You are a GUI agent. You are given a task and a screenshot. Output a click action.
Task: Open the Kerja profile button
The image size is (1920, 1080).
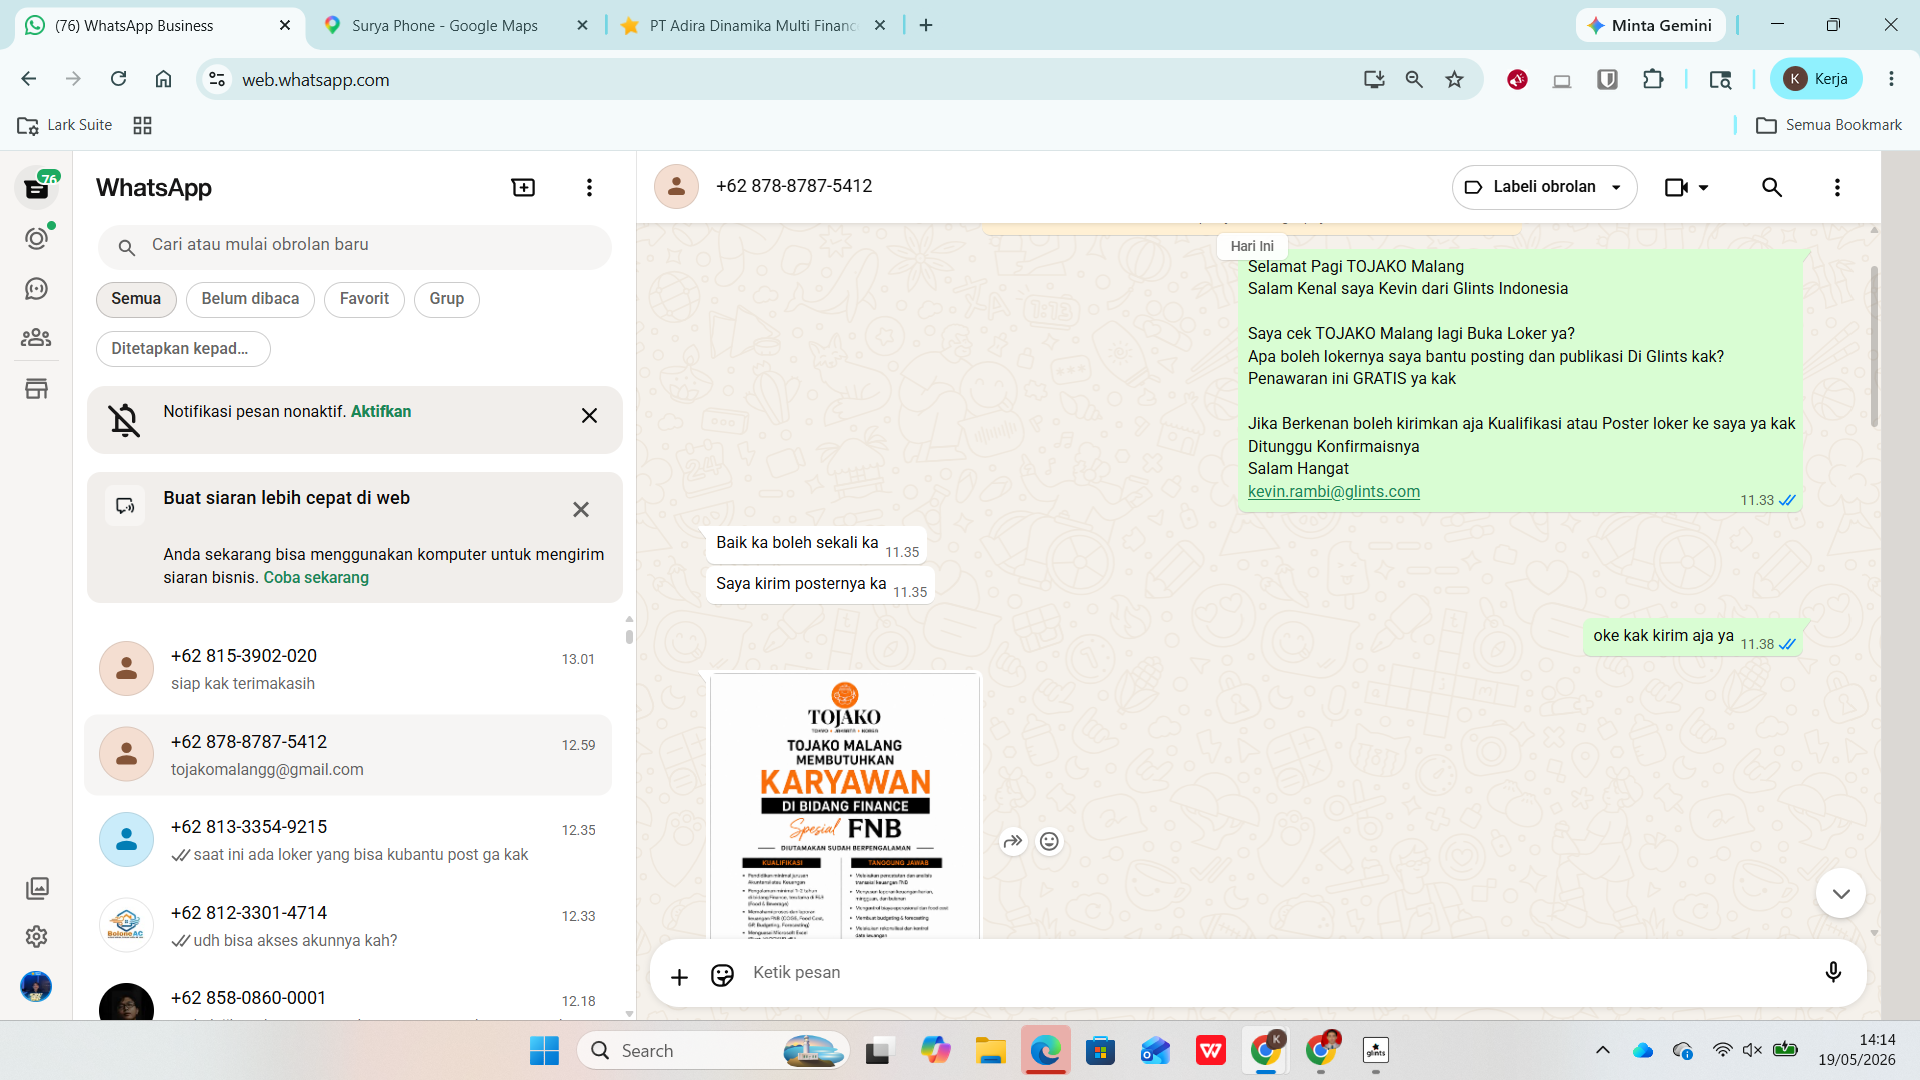click(x=1816, y=79)
